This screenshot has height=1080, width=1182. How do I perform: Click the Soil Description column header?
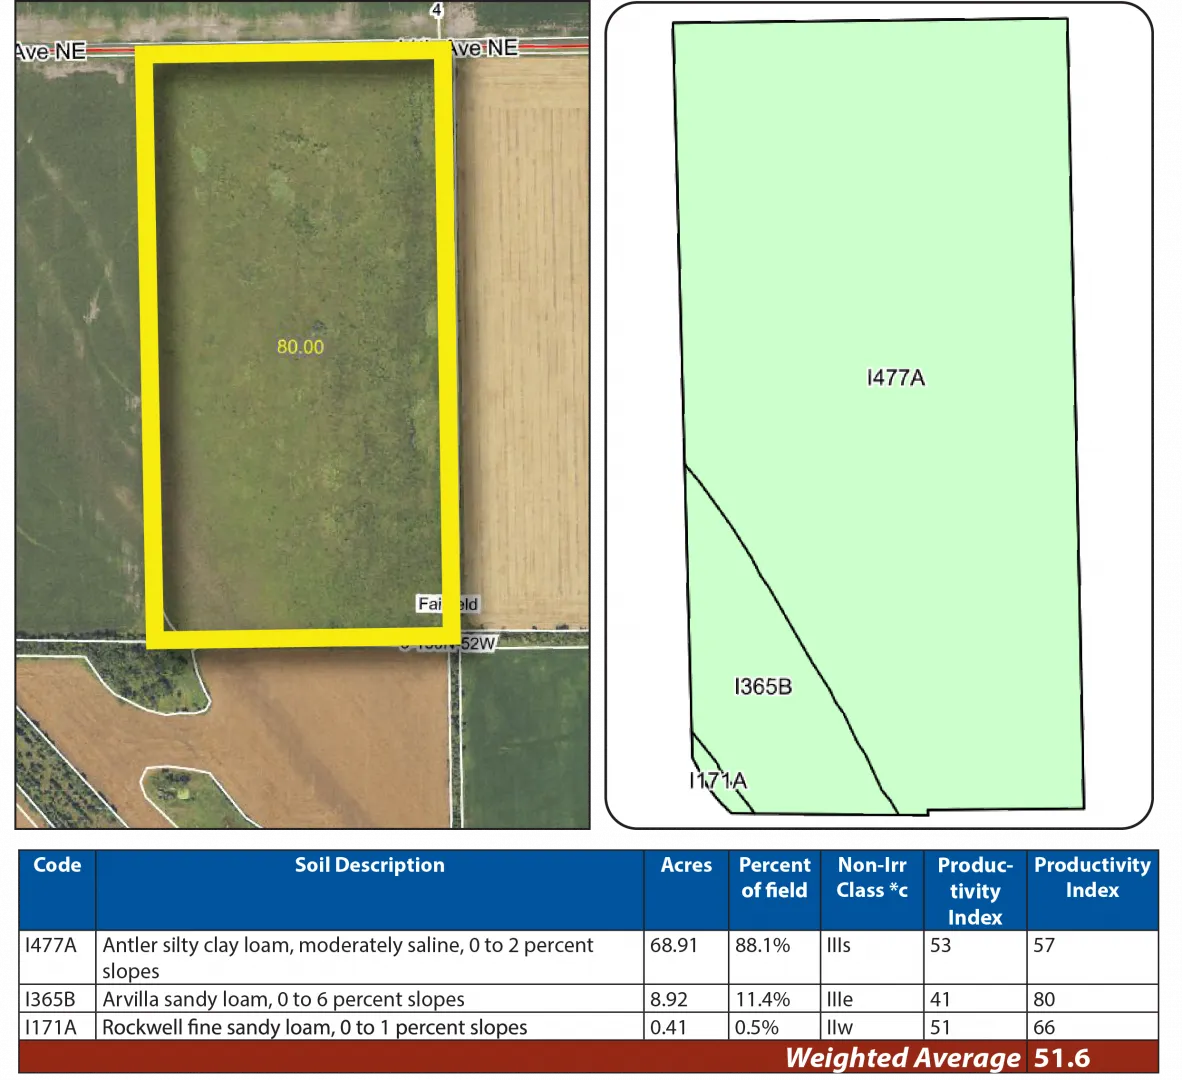point(369,866)
